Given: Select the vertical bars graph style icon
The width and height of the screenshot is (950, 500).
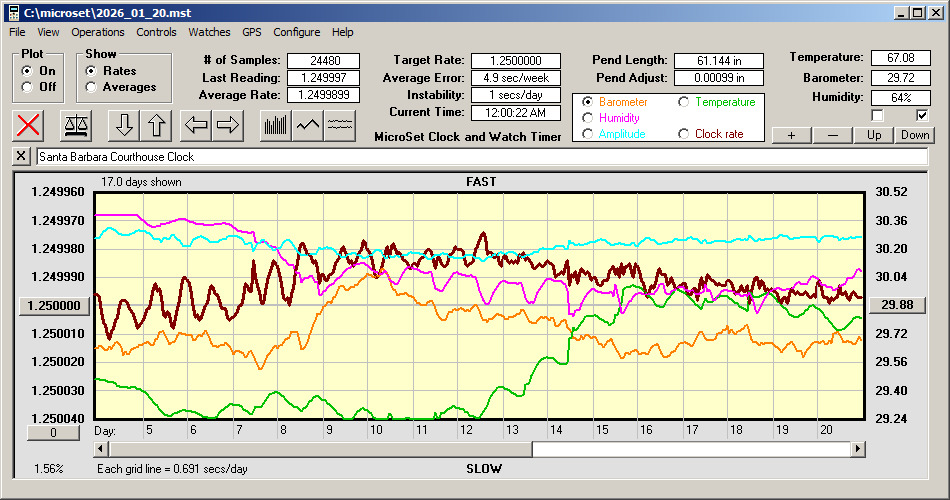Looking at the screenshot, I should [275, 125].
